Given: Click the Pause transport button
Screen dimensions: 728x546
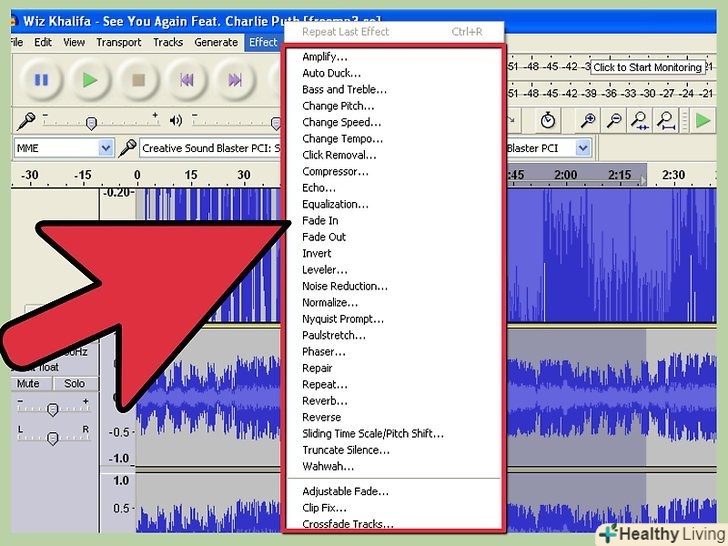Looking at the screenshot, I should click(x=41, y=80).
